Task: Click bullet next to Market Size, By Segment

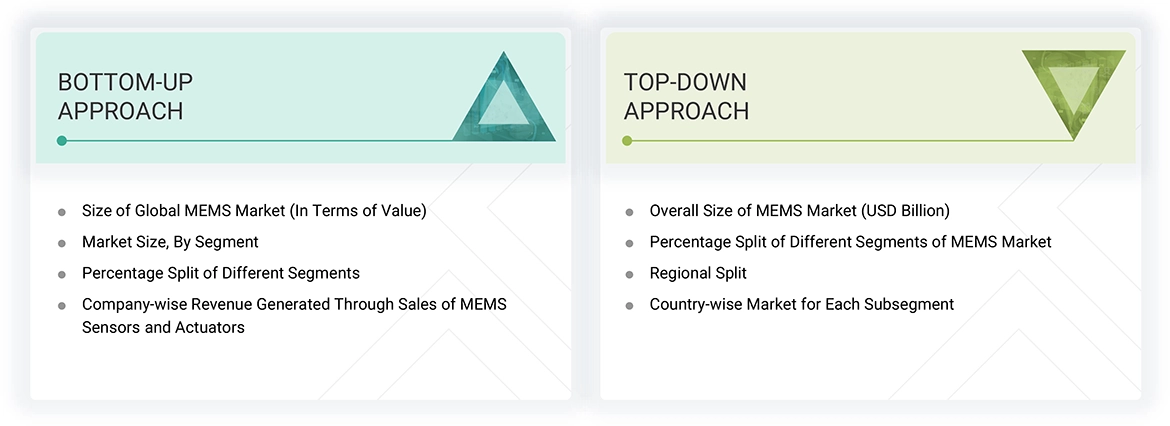Action: point(62,243)
